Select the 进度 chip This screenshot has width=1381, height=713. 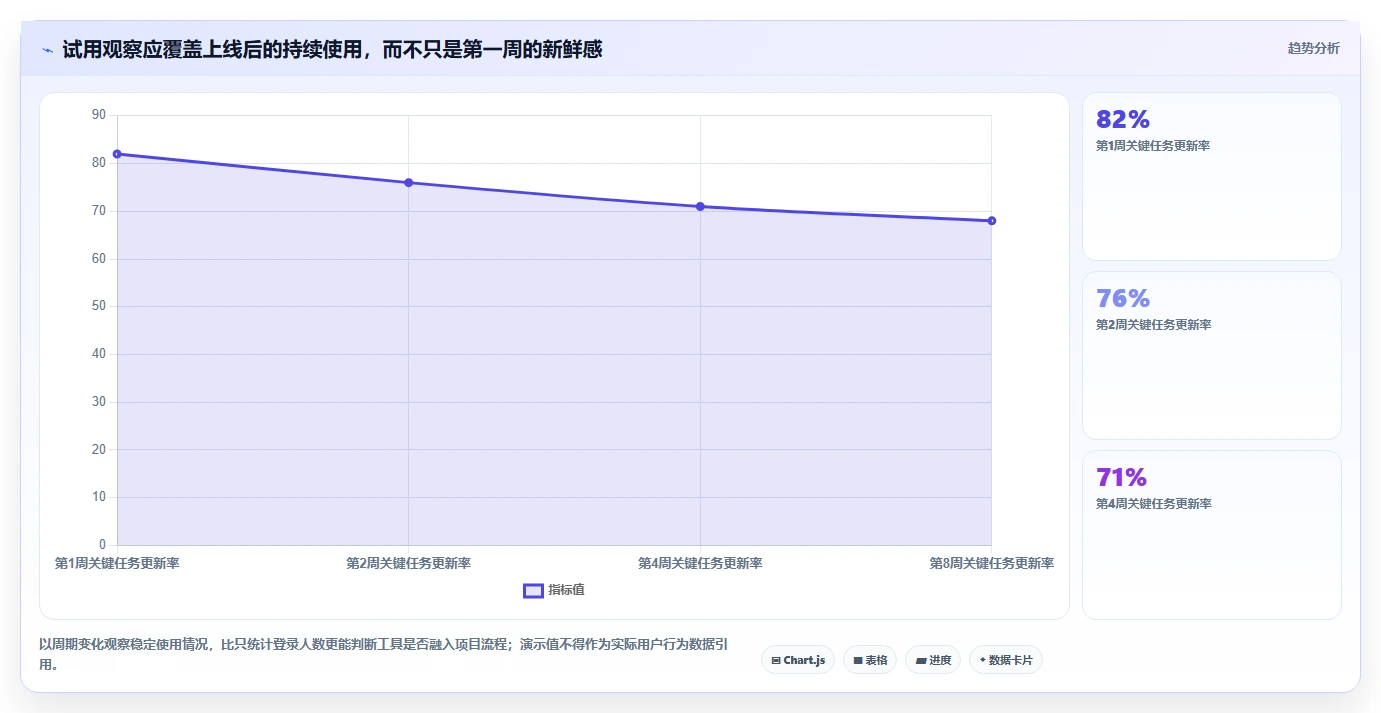(x=933, y=660)
